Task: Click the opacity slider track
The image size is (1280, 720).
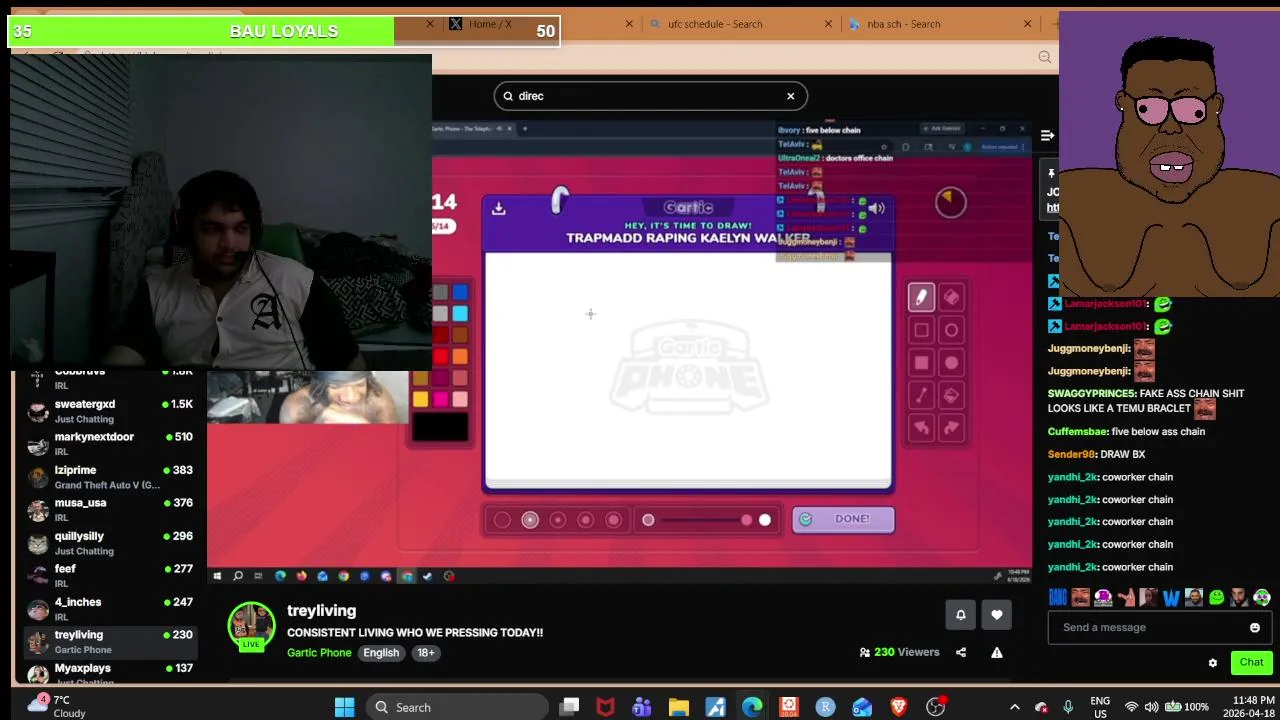Action: 707,520
